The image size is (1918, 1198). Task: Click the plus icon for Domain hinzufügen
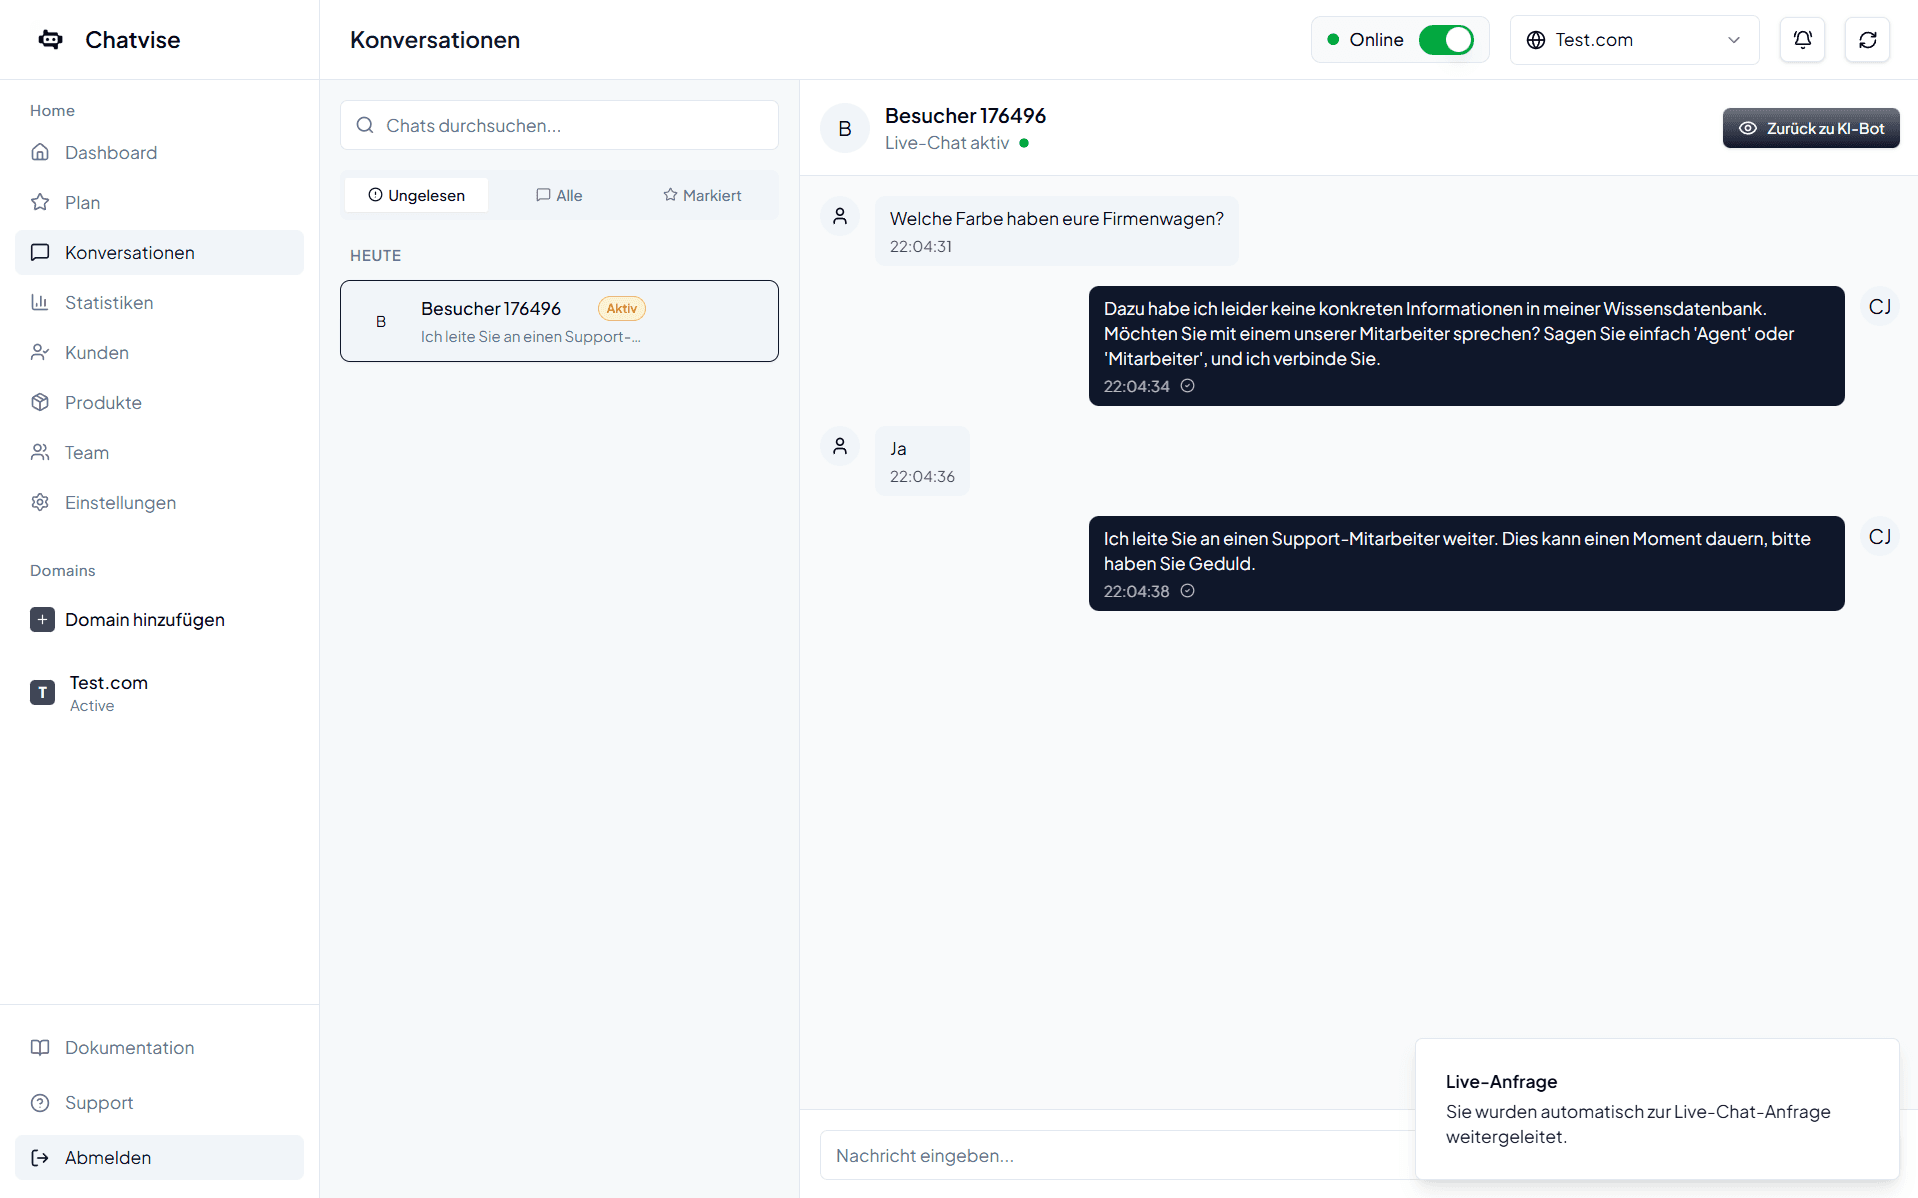click(x=42, y=620)
